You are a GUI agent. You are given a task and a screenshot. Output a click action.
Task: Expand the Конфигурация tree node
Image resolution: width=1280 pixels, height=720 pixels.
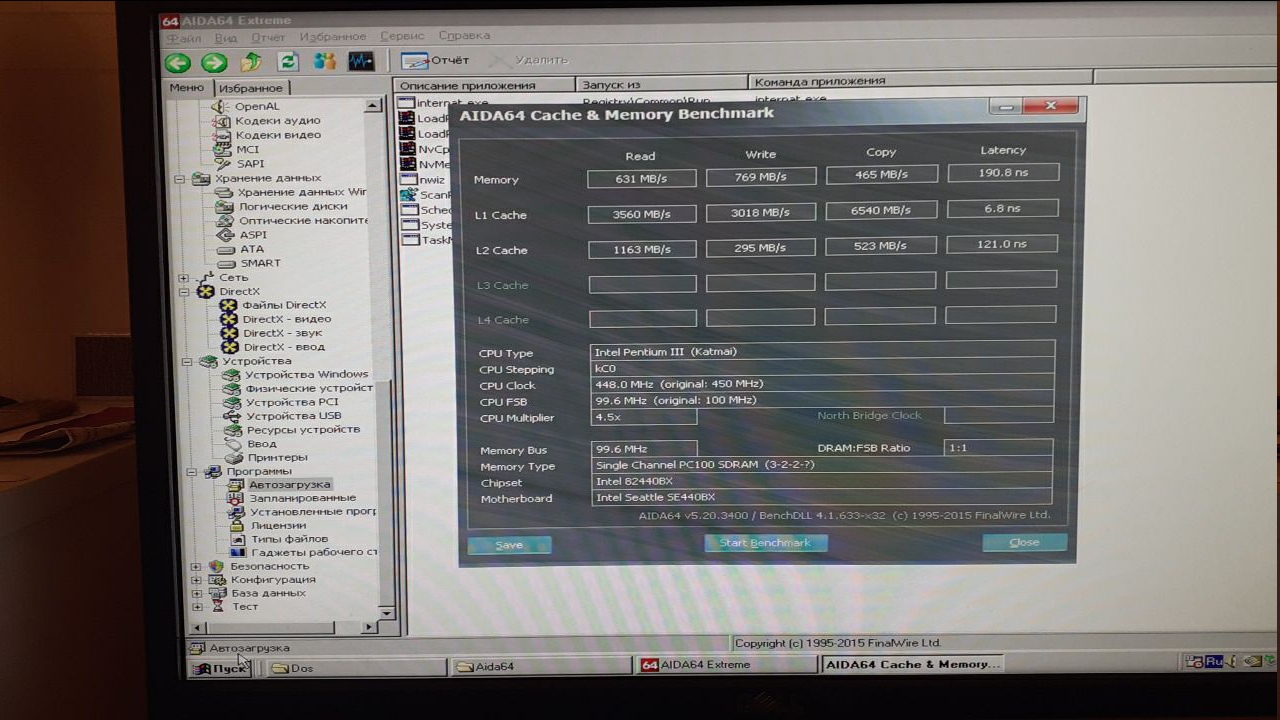click(x=196, y=580)
